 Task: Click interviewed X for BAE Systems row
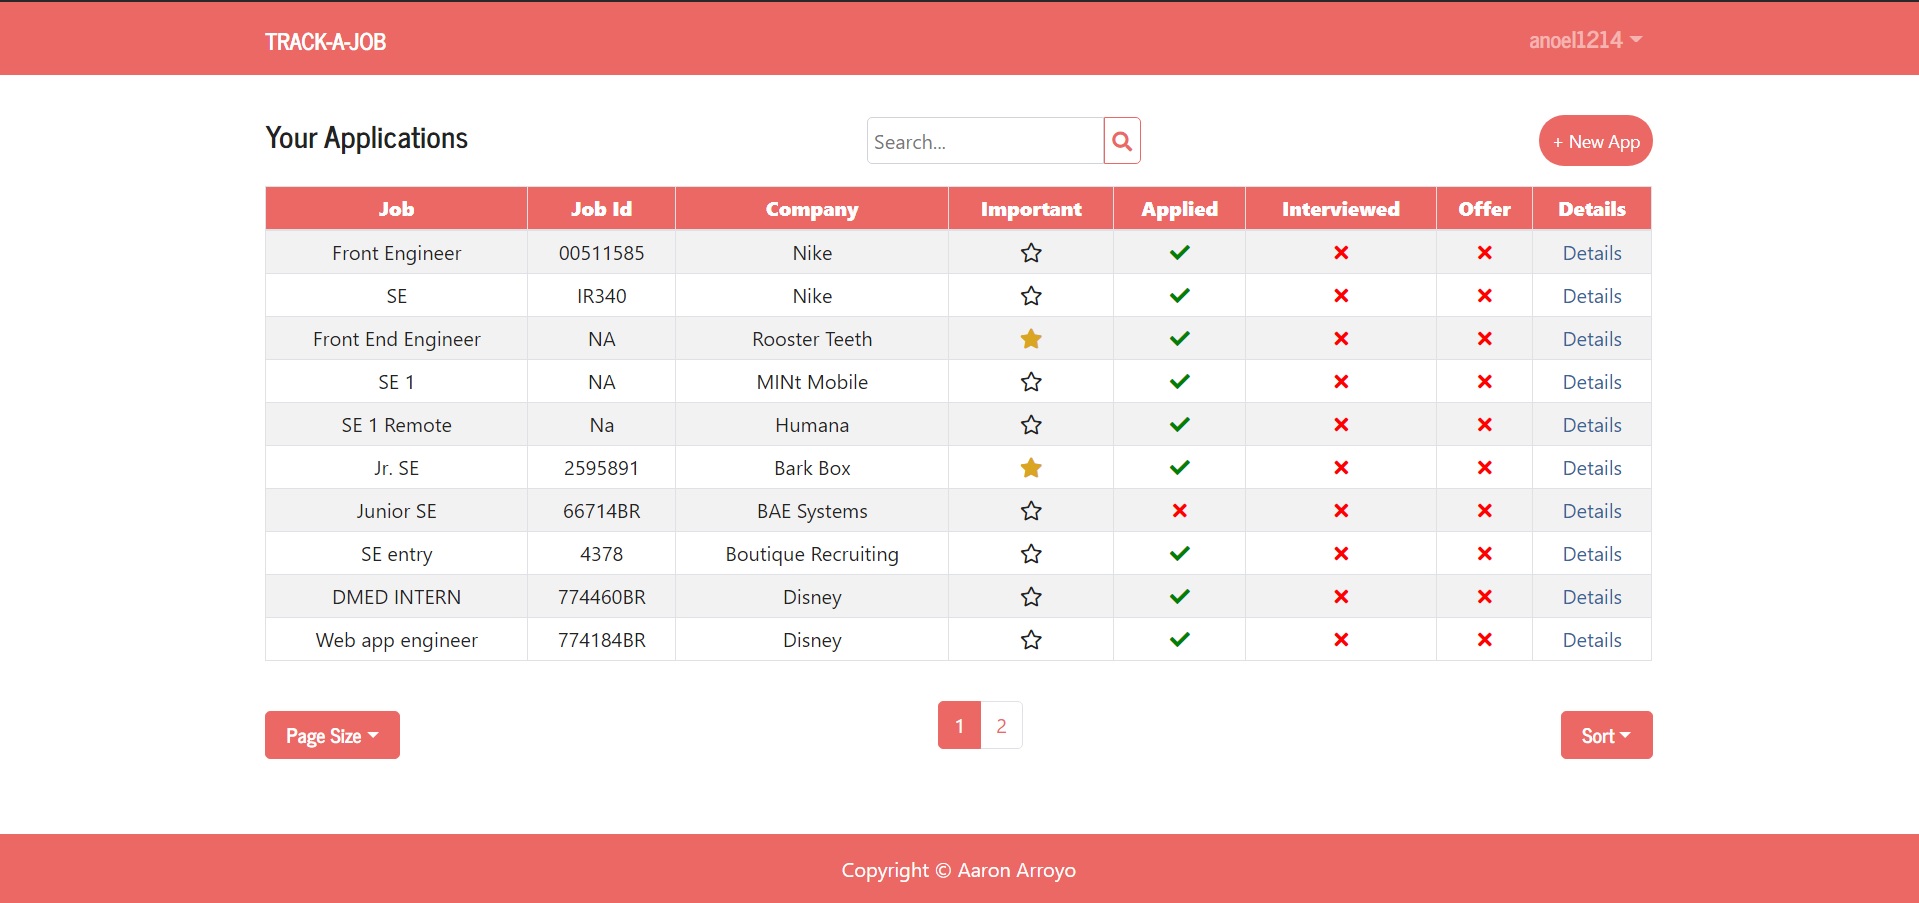pos(1341,511)
